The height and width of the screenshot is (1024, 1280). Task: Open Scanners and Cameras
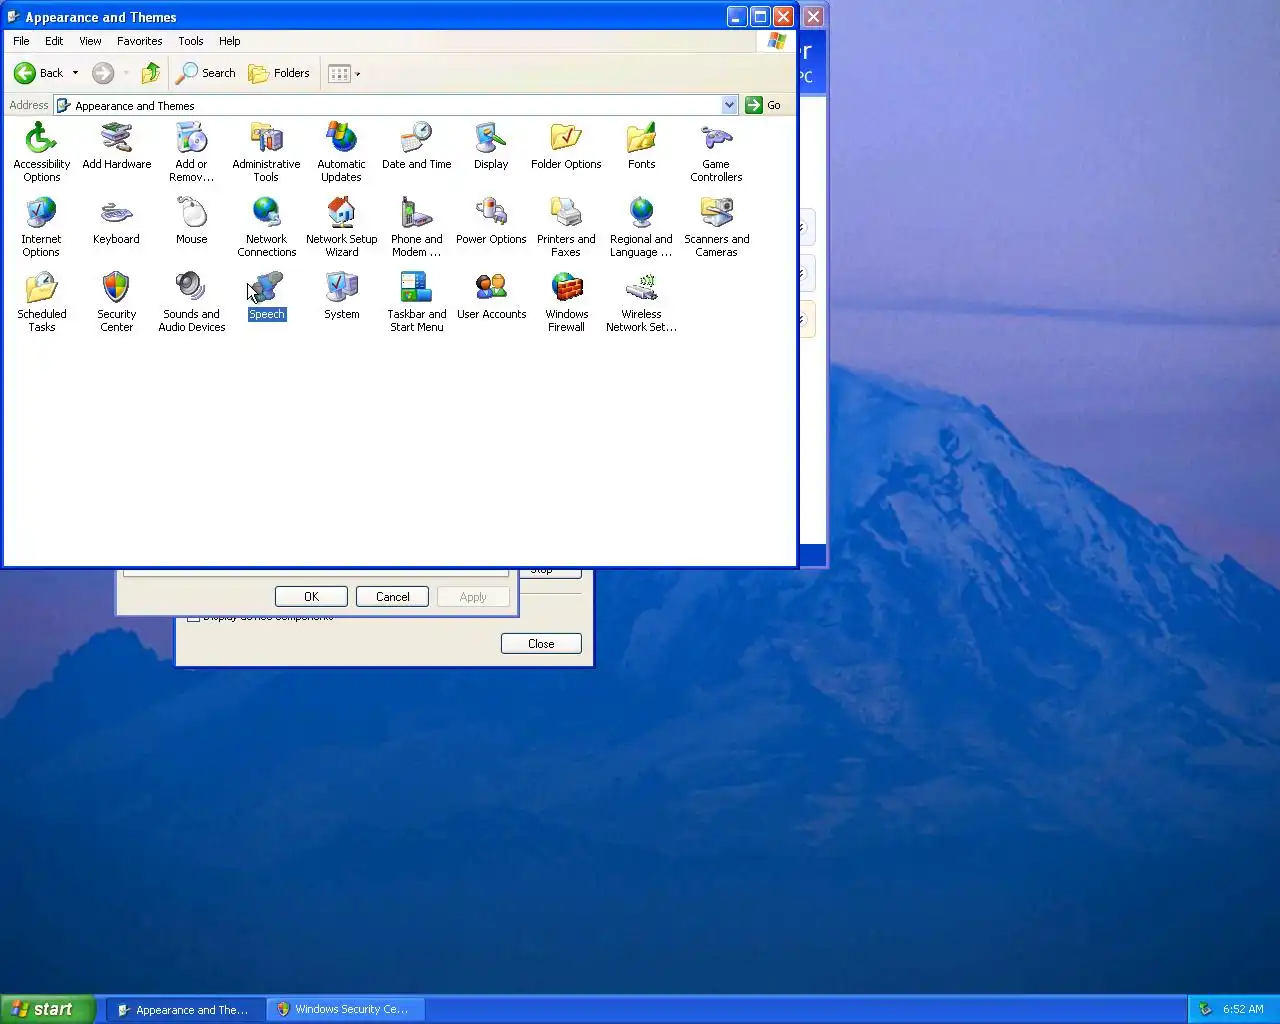[716, 226]
